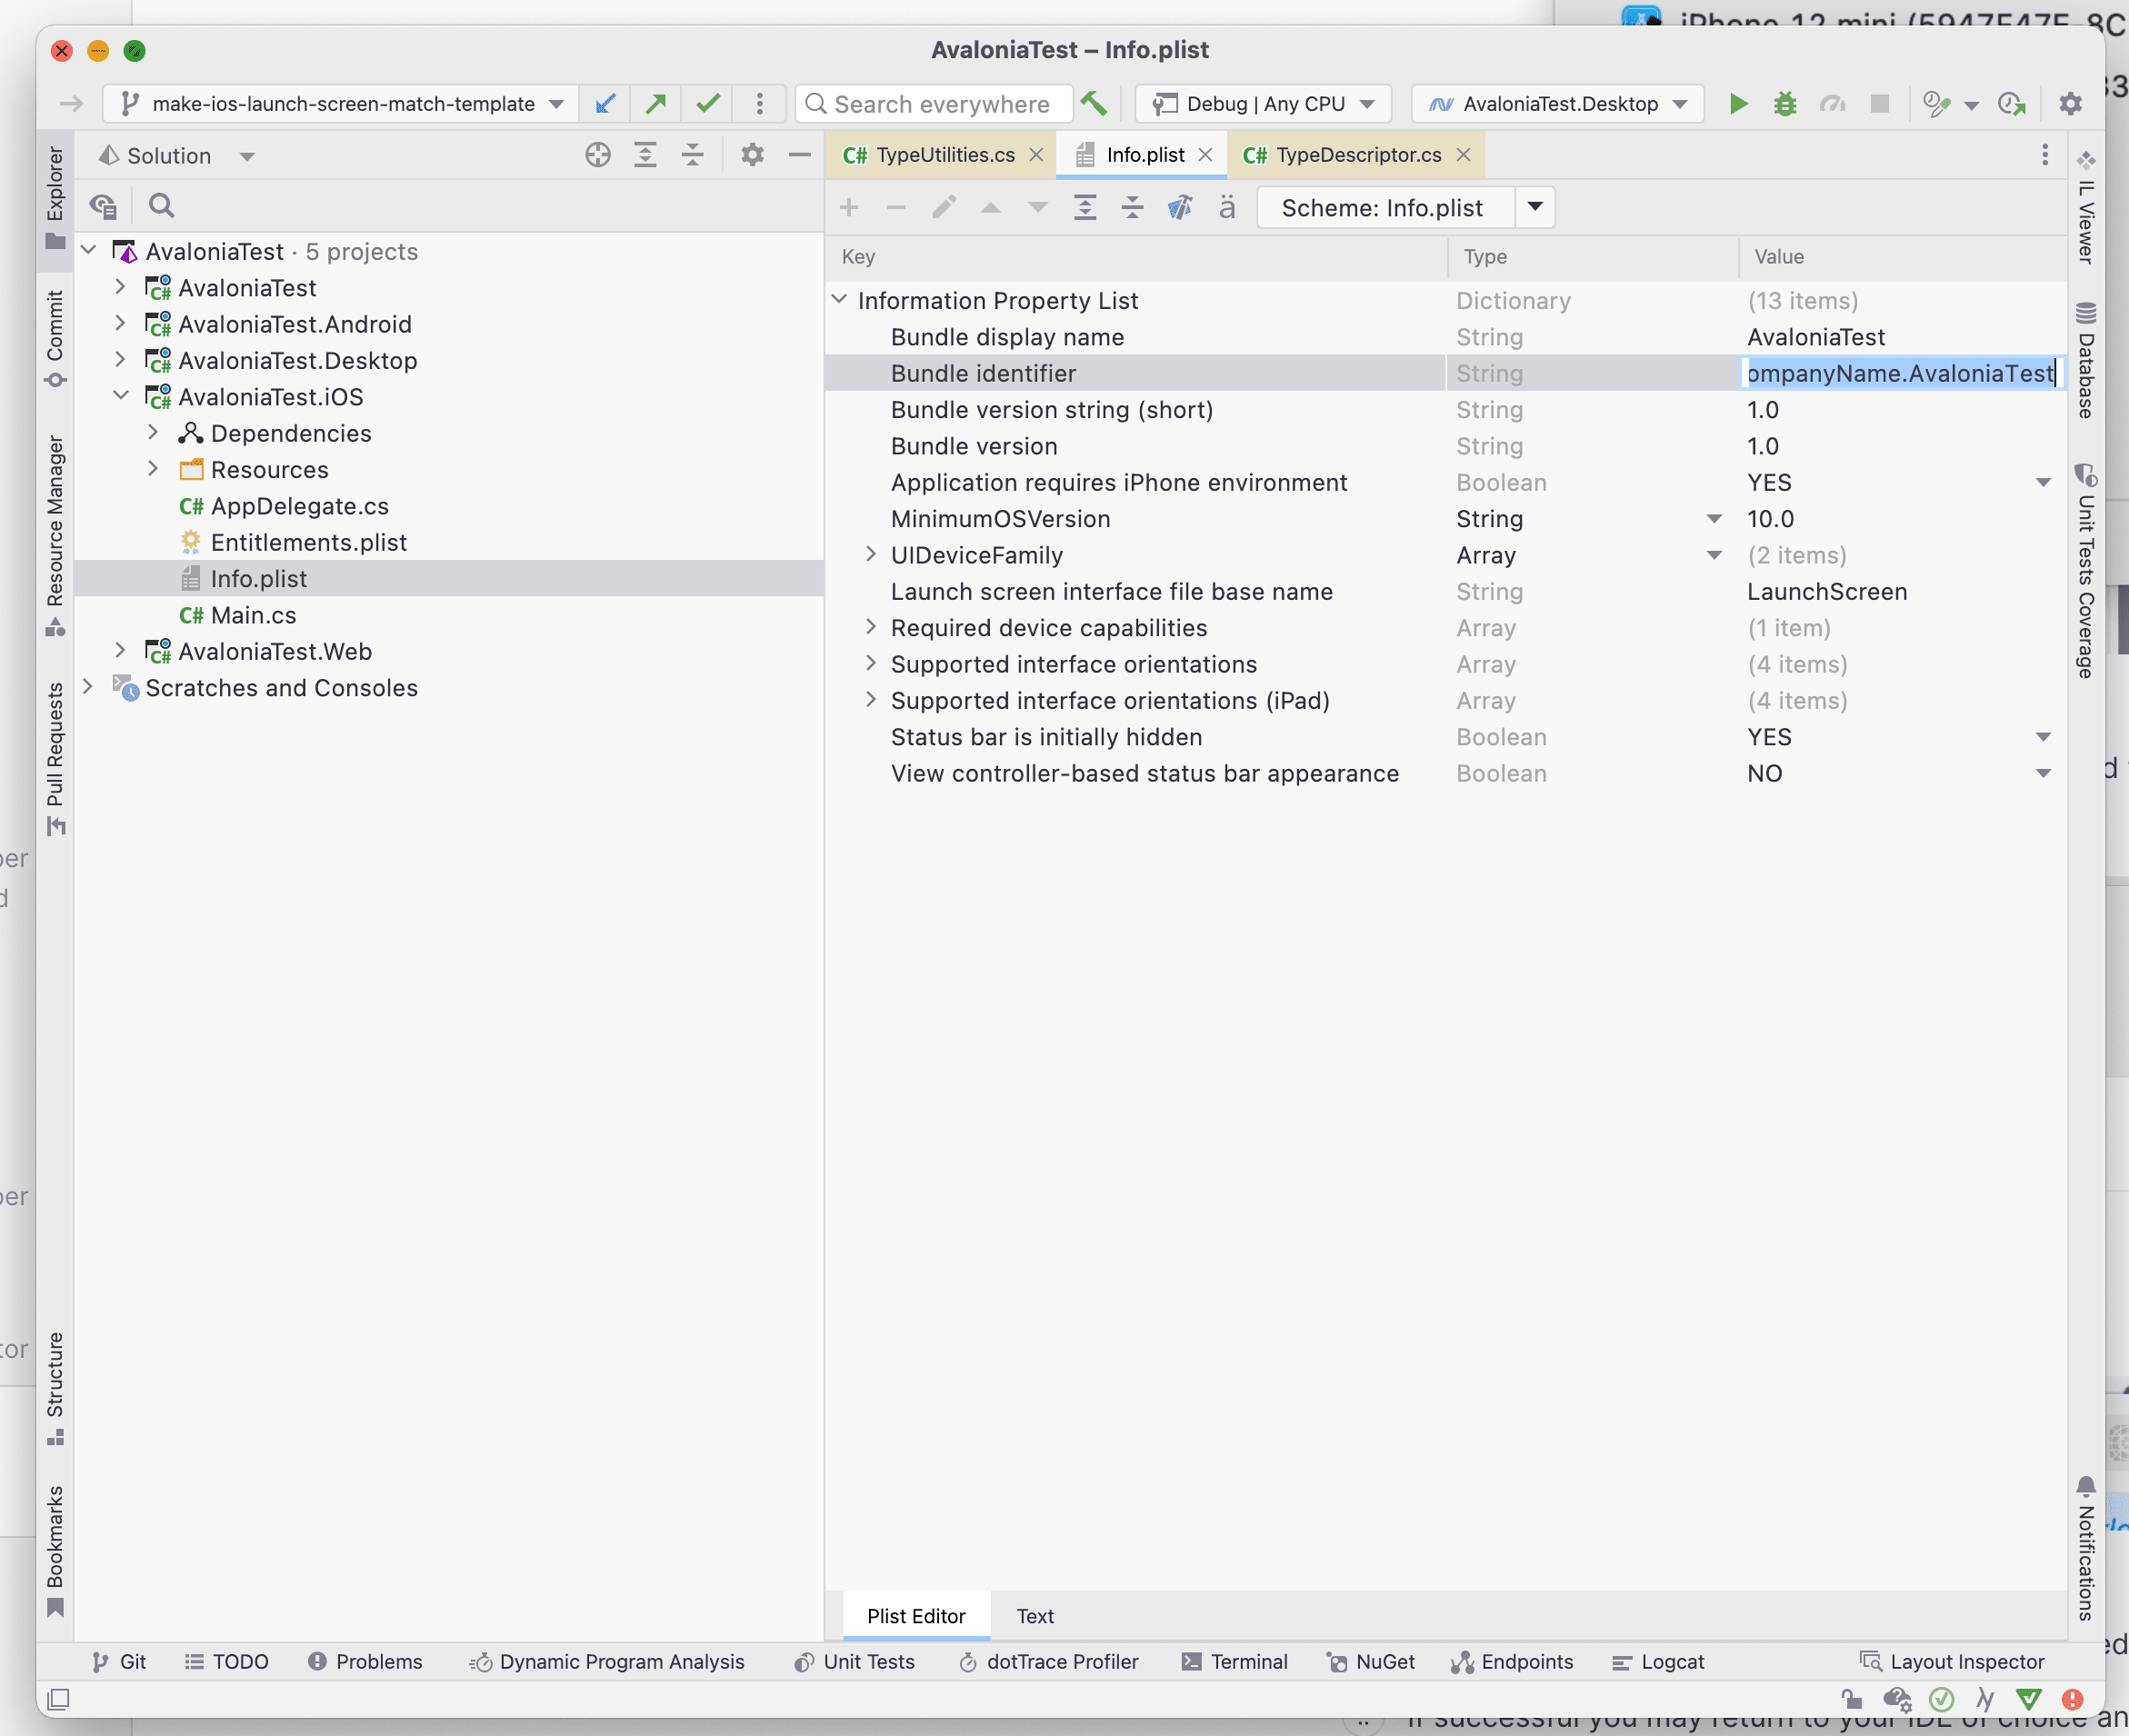This screenshot has width=2129, height=1736.
Task: Click the Git commit checkmark icon
Action: tap(708, 104)
